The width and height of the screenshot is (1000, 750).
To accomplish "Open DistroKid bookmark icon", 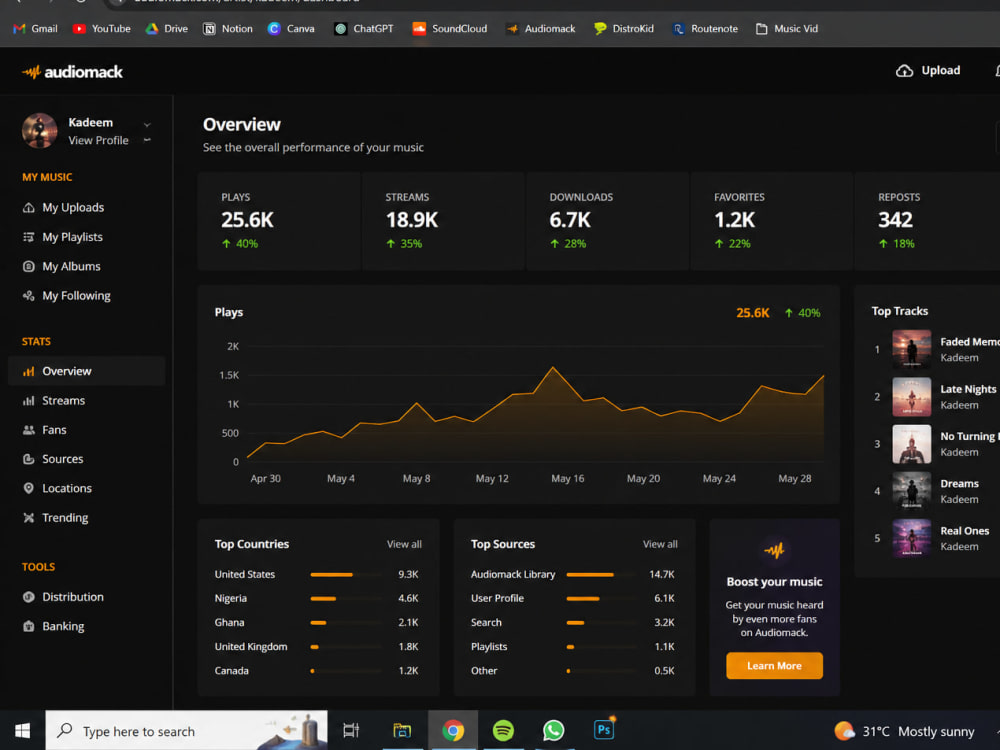I will pos(600,29).
